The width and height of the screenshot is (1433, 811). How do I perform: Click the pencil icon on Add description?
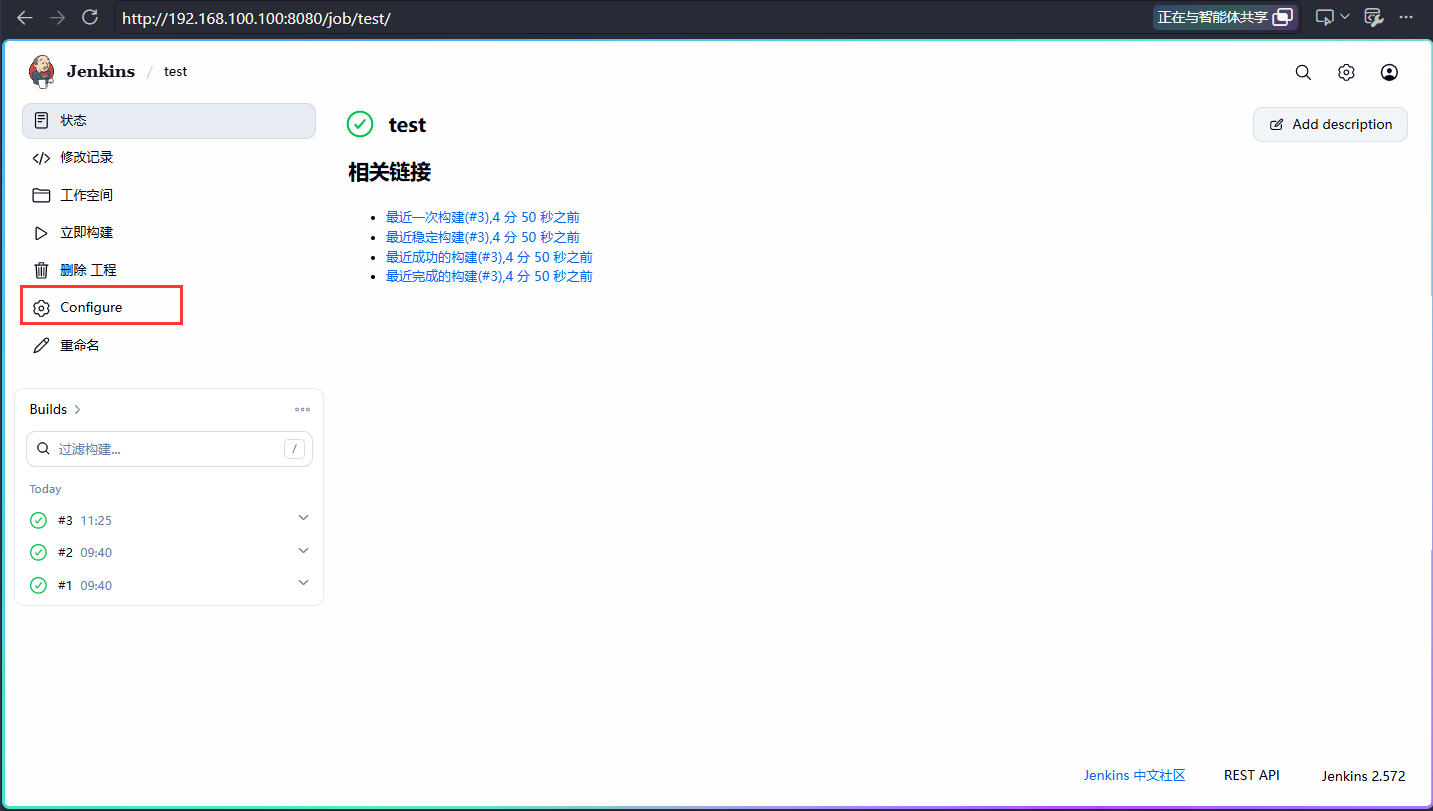click(x=1276, y=125)
